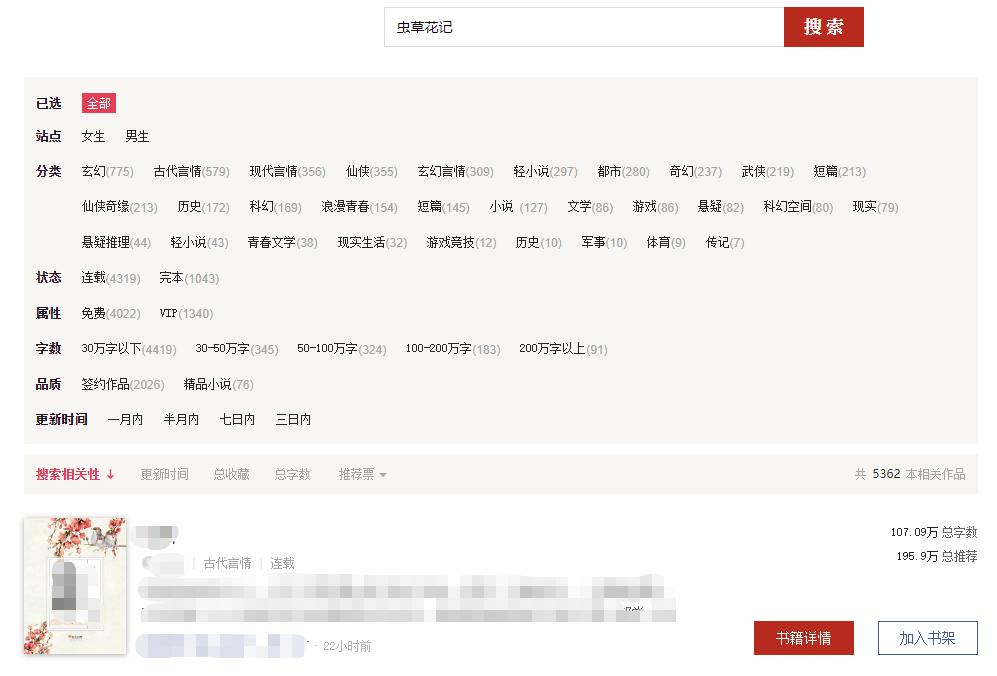
Task: Switch to the 男生 site tab
Action: point(137,137)
